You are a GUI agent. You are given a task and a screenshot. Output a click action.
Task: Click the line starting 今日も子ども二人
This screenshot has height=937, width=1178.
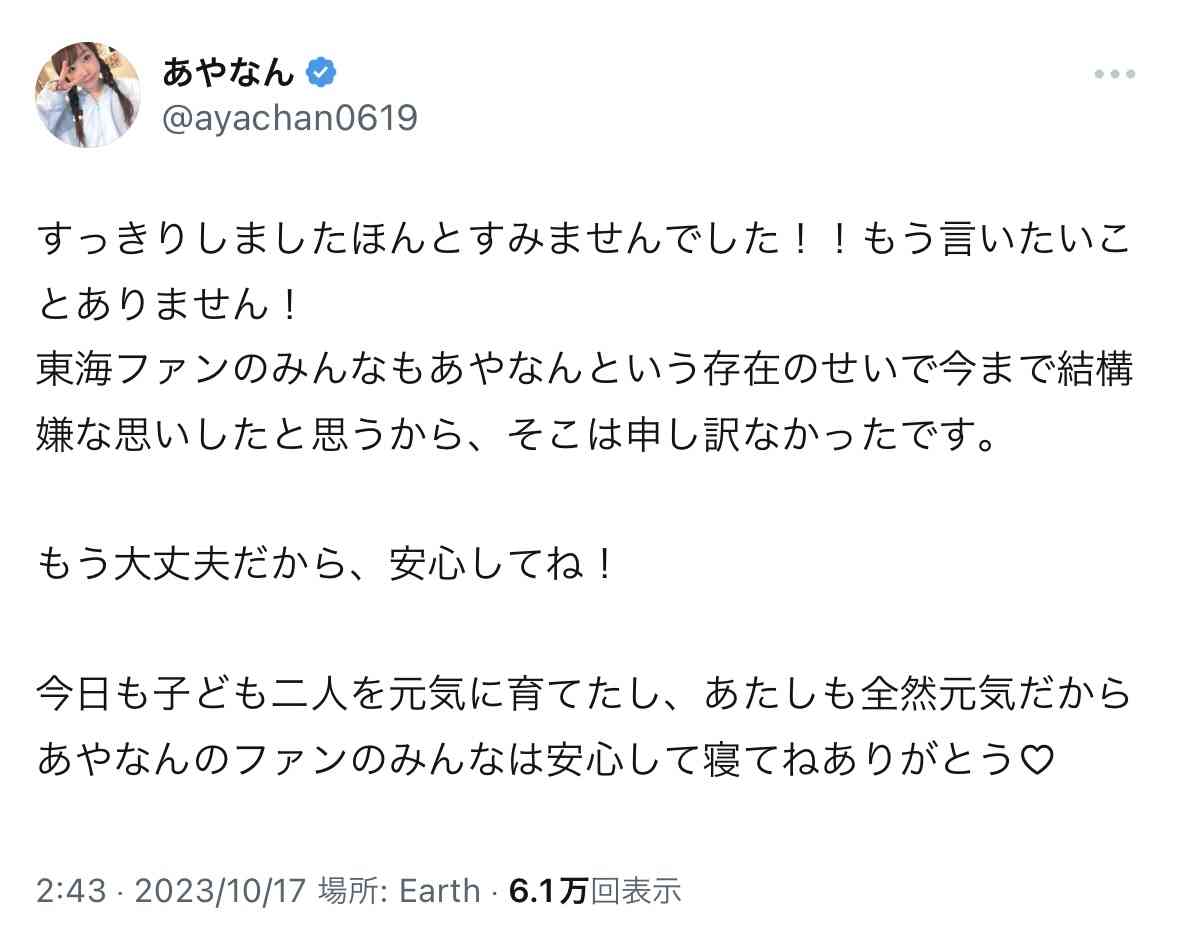(584, 694)
